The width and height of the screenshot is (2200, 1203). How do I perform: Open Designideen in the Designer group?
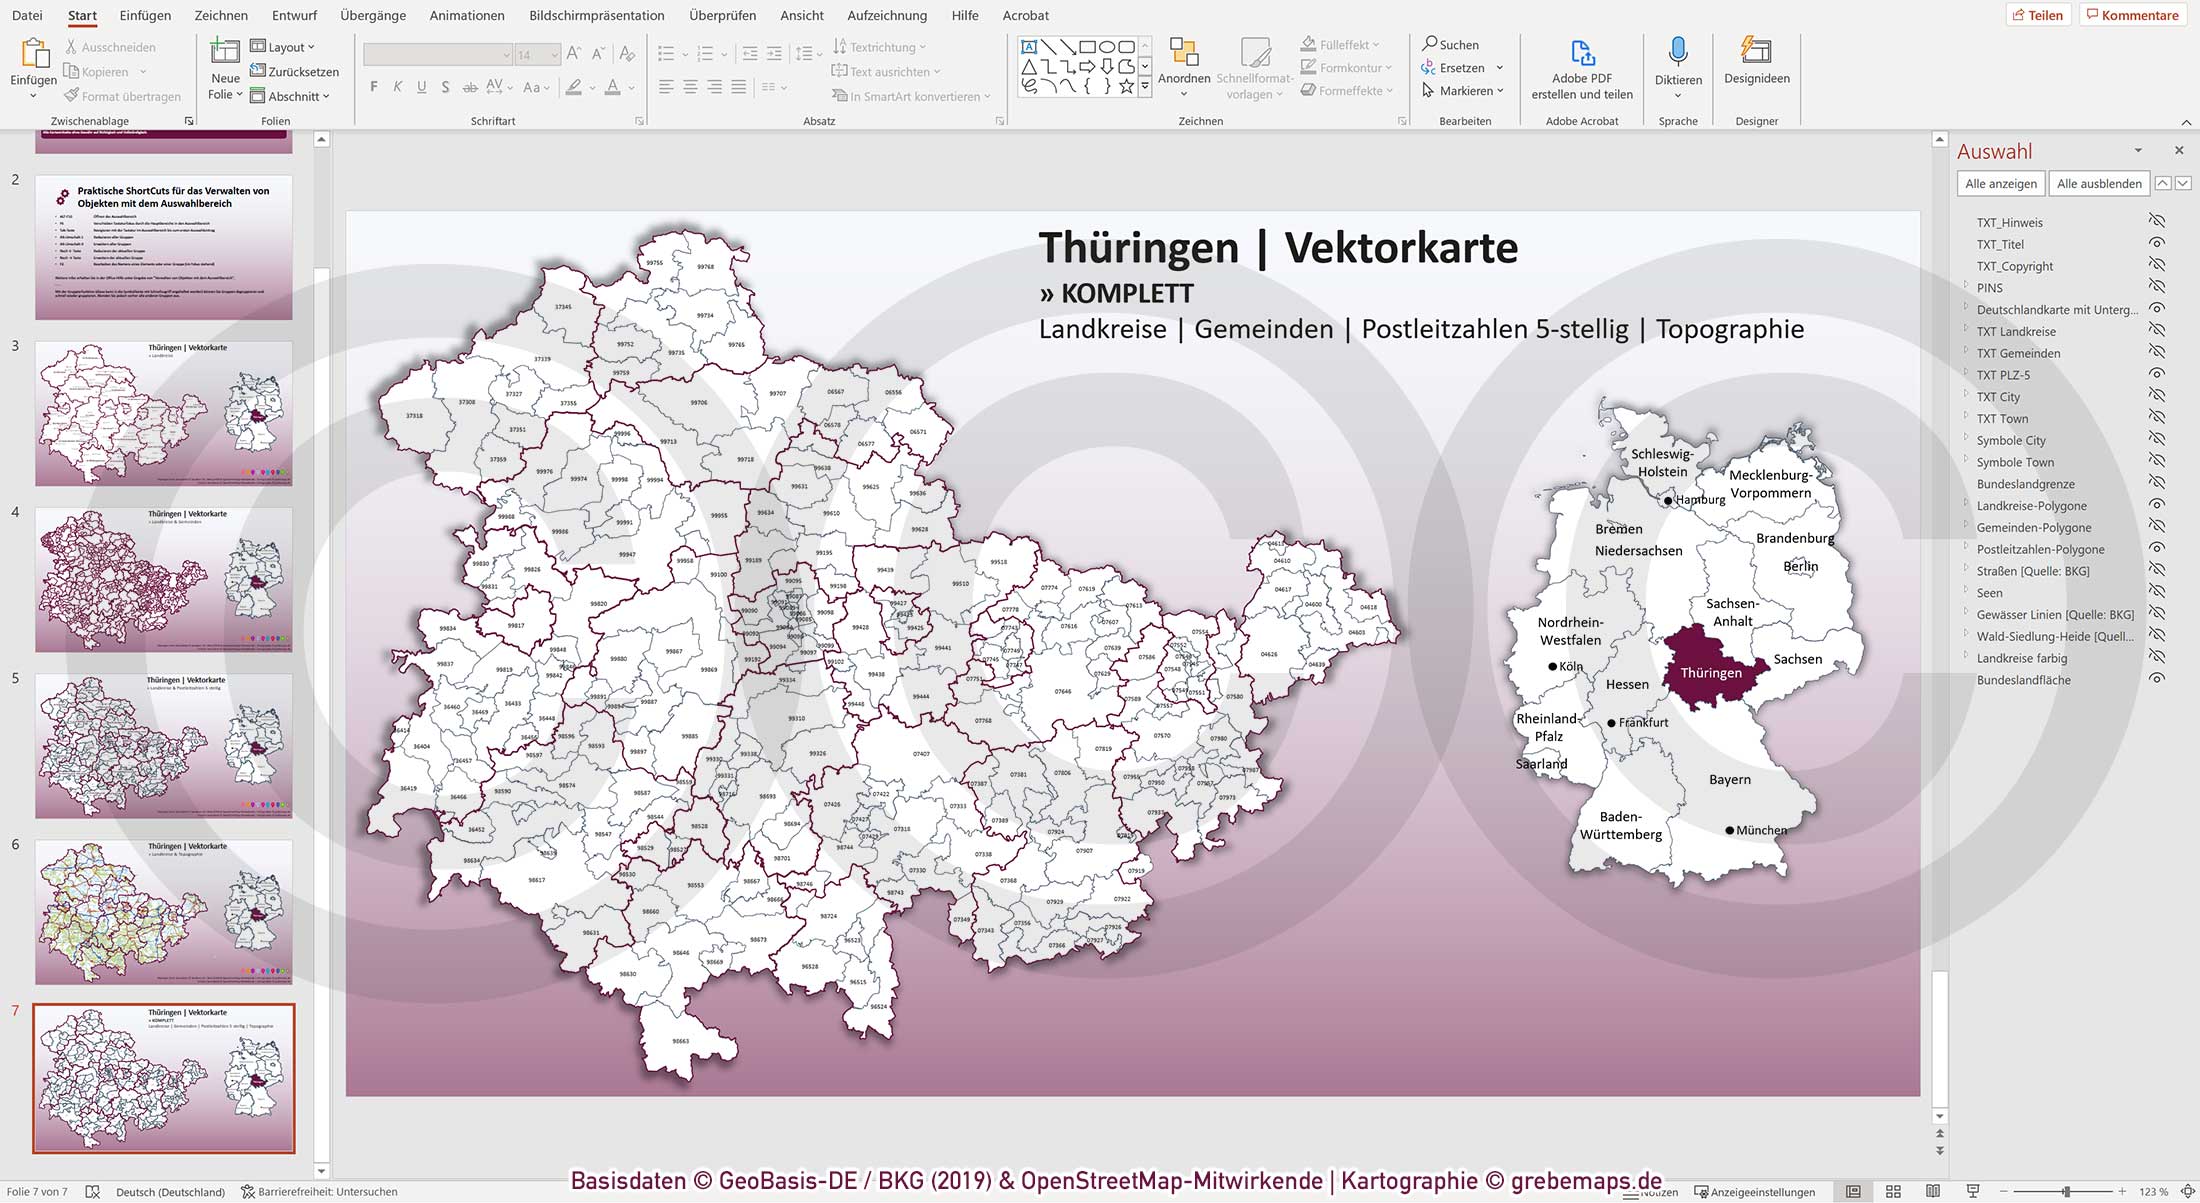(x=1756, y=52)
